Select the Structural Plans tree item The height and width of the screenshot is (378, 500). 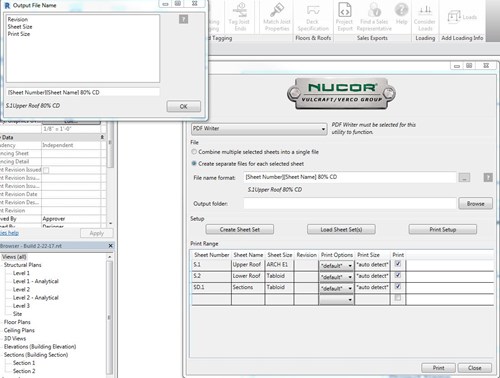tap(22, 265)
